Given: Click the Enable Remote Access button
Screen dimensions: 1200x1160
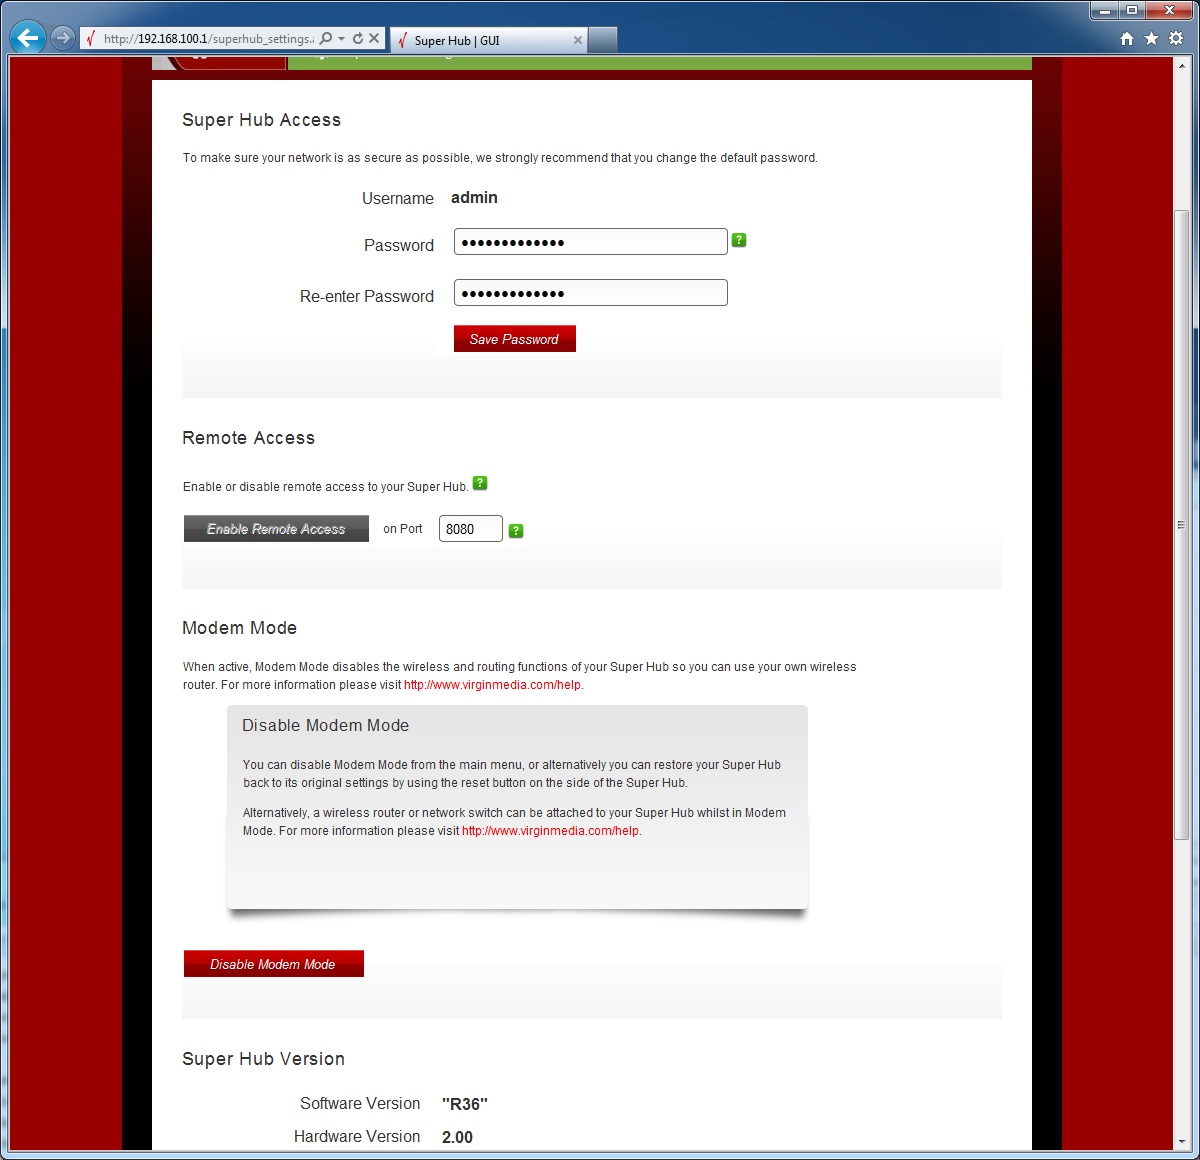Looking at the screenshot, I should pos(276,529).
